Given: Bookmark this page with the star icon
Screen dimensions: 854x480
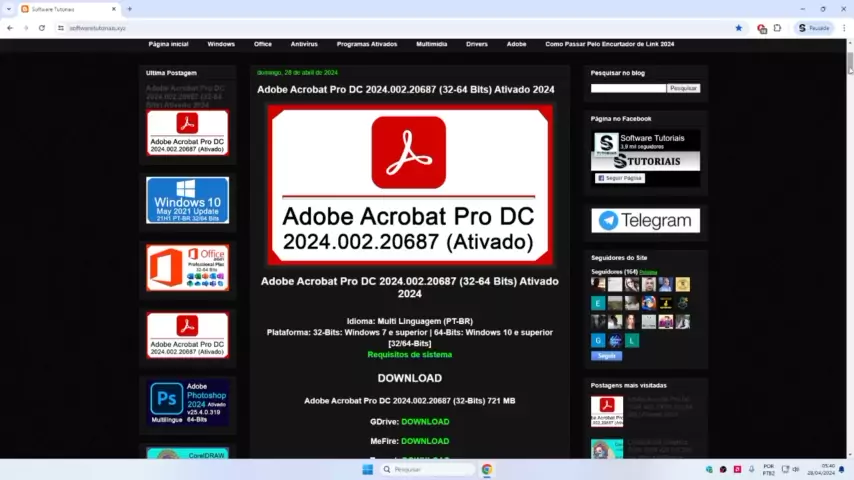Looking at the screenshot, I should pyautogui.click(x=739, y=28).
